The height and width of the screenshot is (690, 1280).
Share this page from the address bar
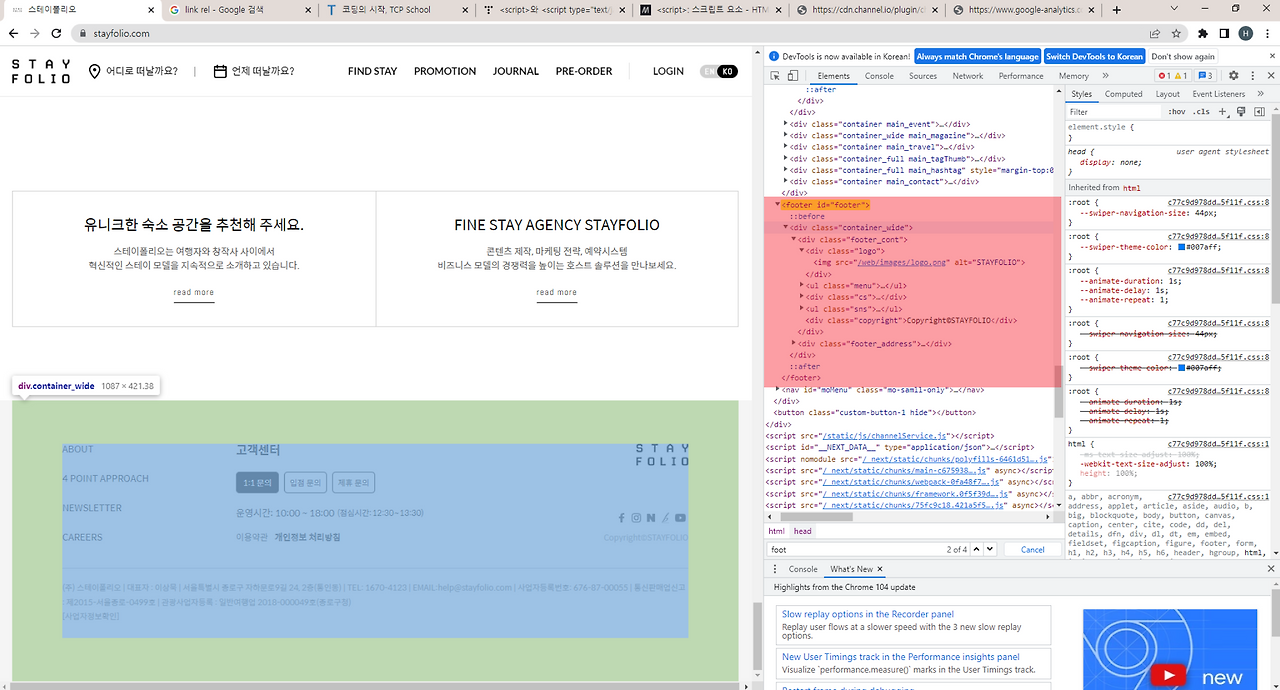(x=1156, y=33)
